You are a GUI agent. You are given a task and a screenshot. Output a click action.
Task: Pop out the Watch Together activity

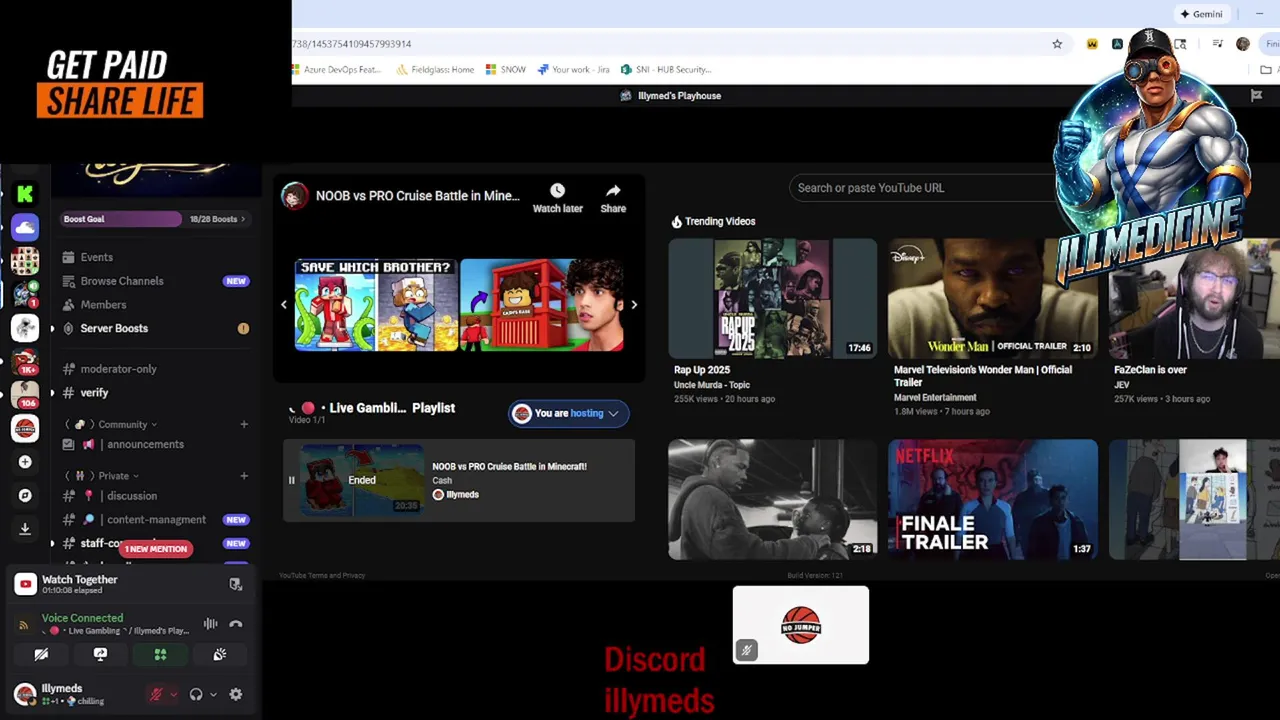(x=236, y=585)
